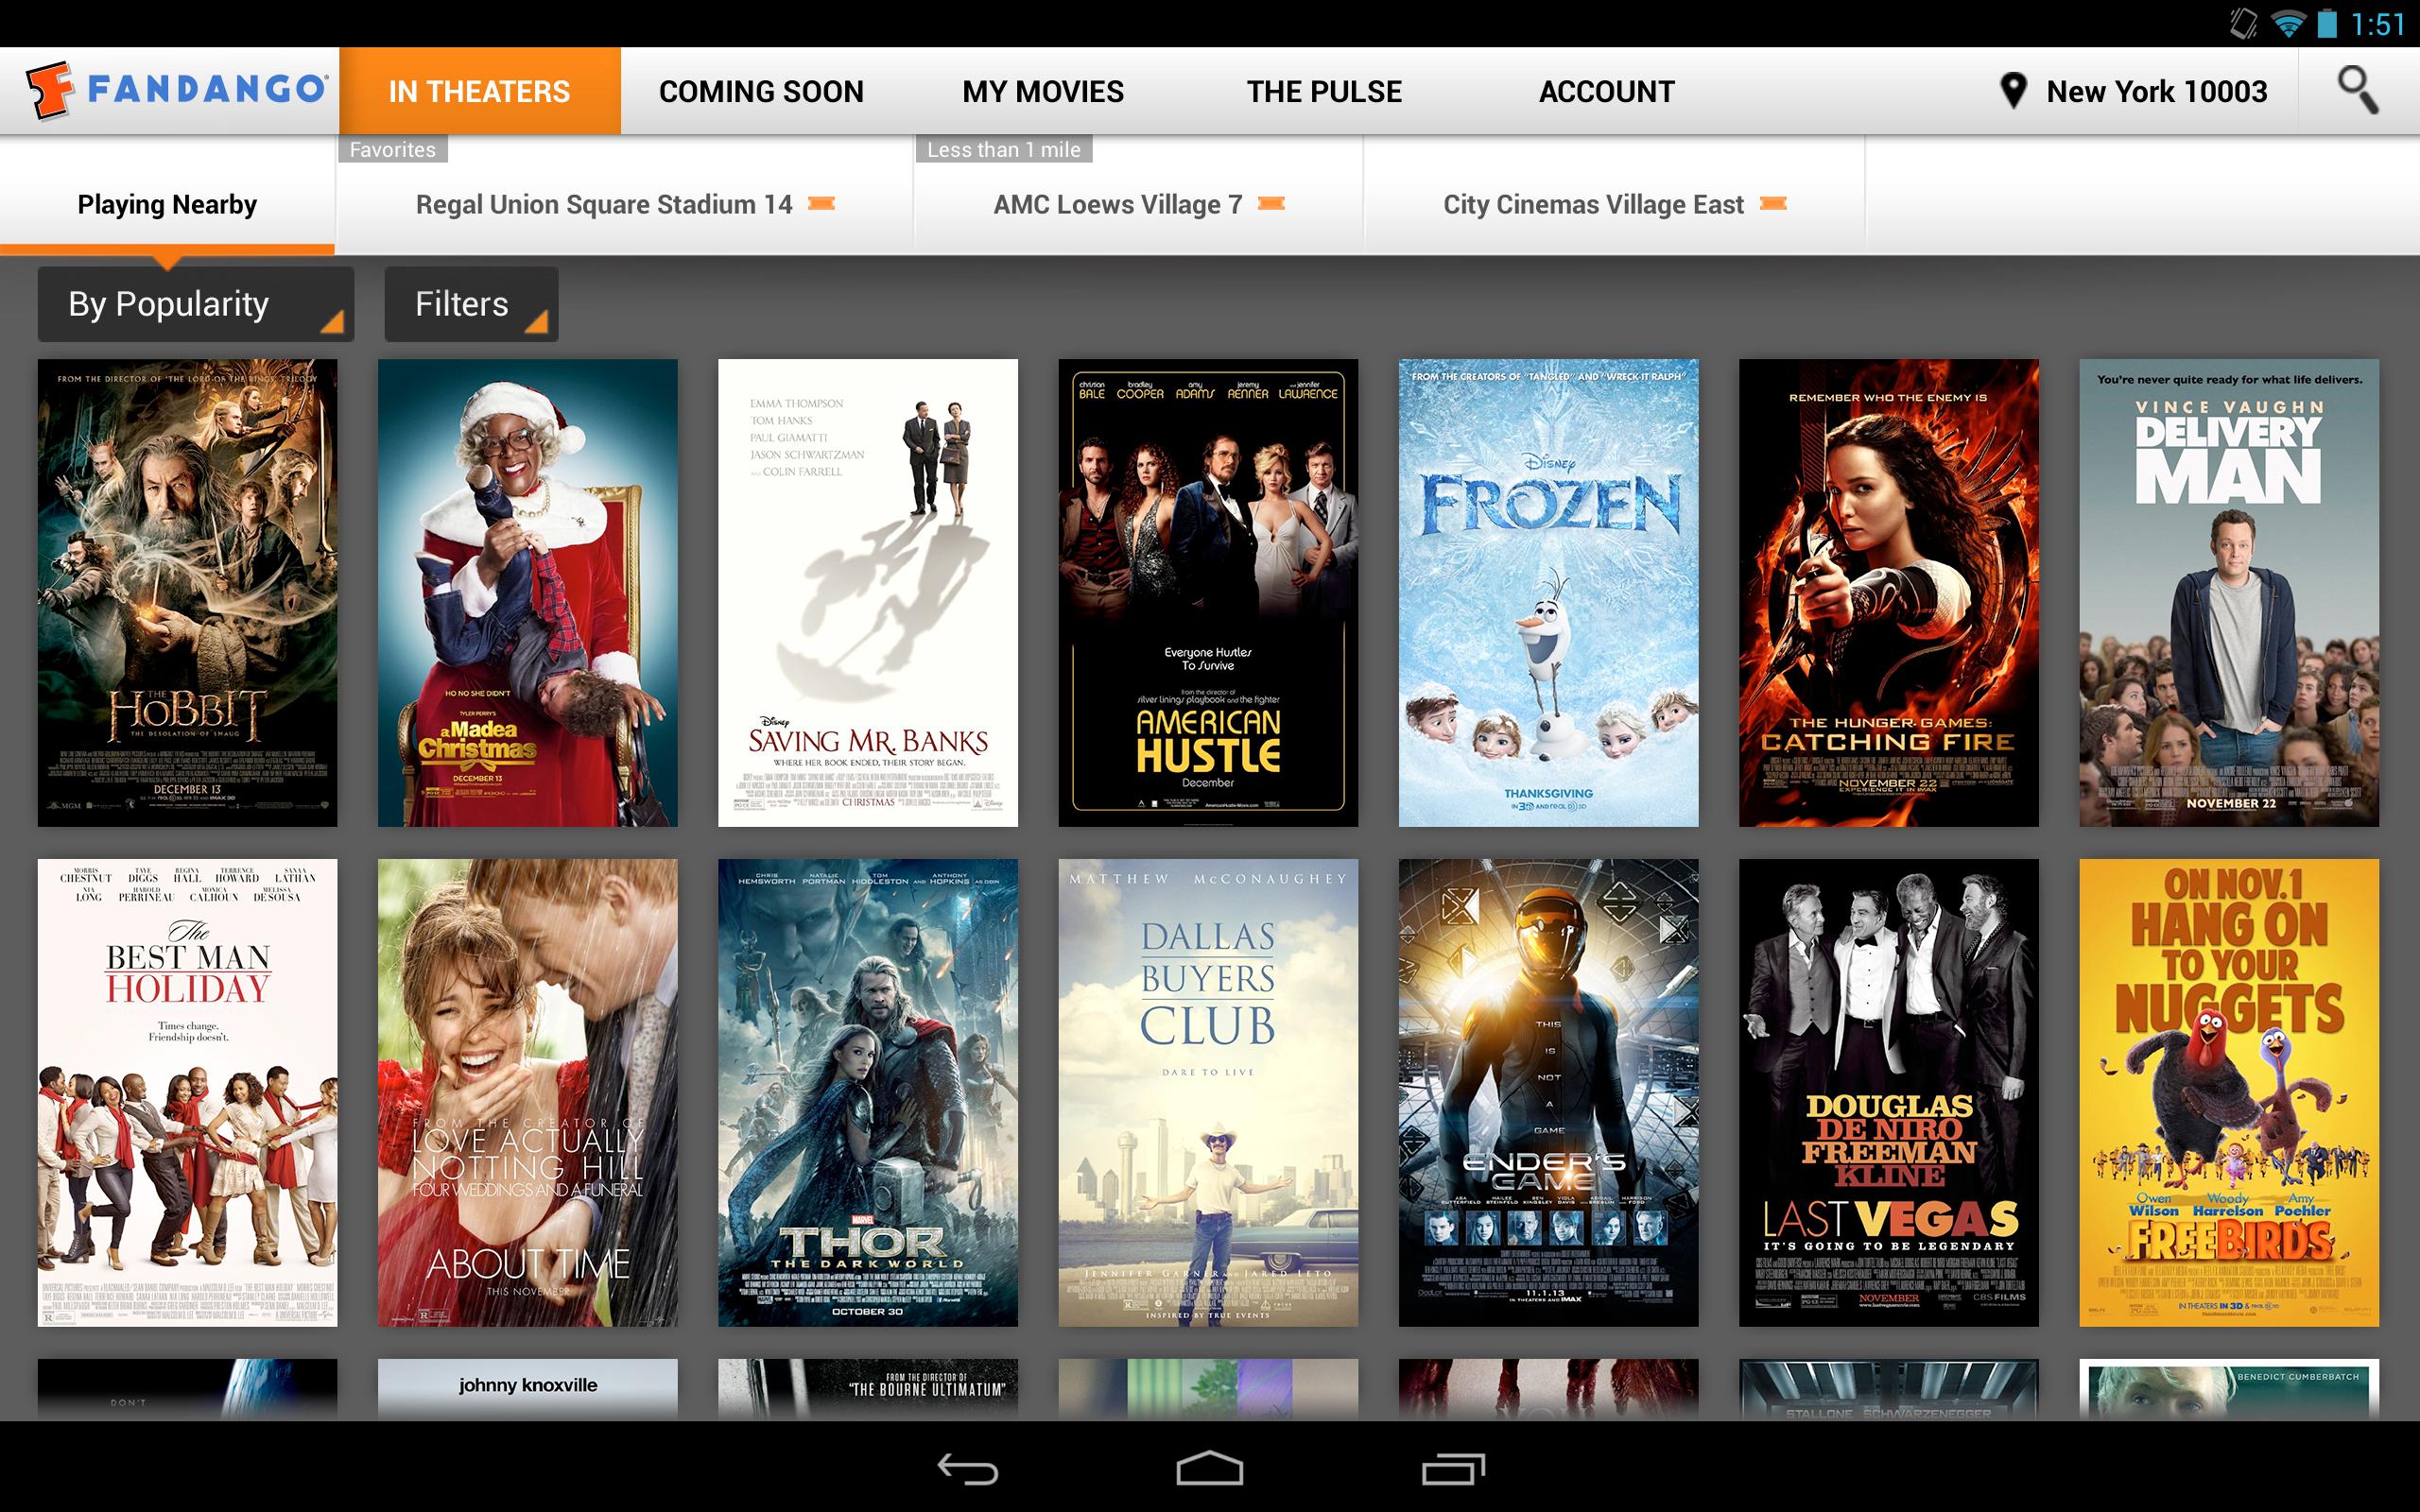Tap the Fandango logo

176,90
